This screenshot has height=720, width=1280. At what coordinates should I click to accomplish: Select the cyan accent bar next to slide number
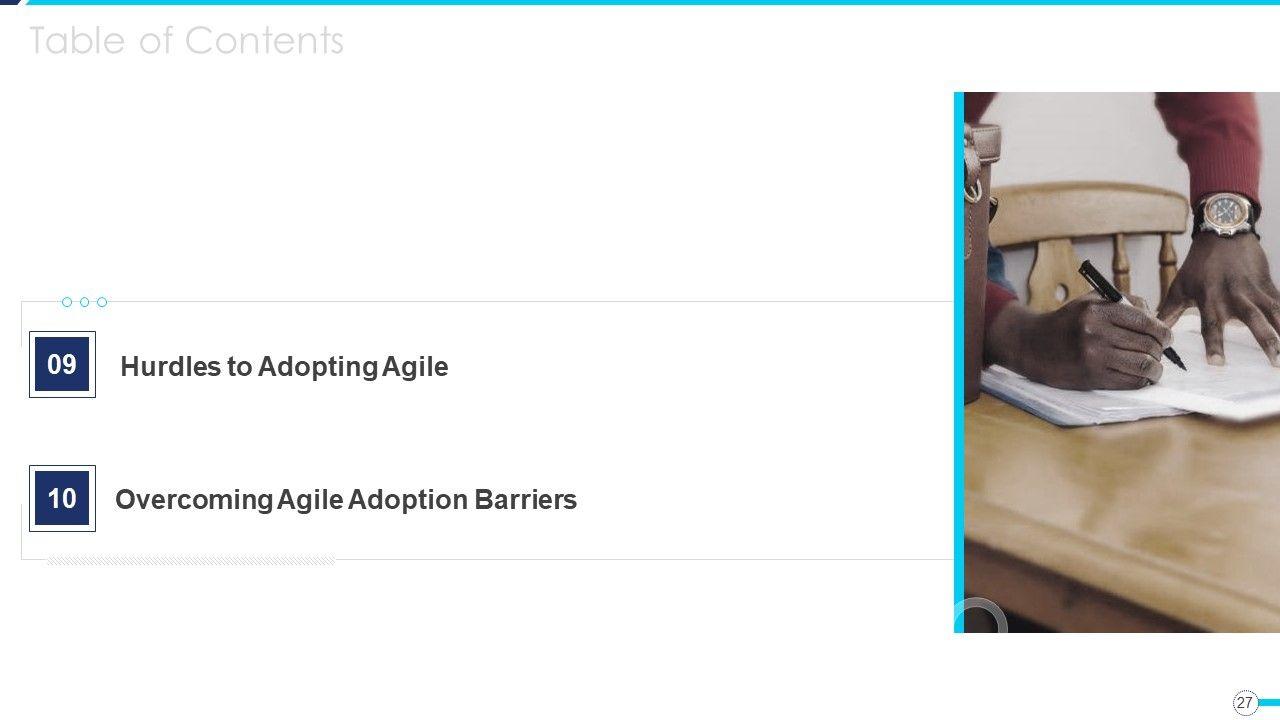pos(1269,703)
